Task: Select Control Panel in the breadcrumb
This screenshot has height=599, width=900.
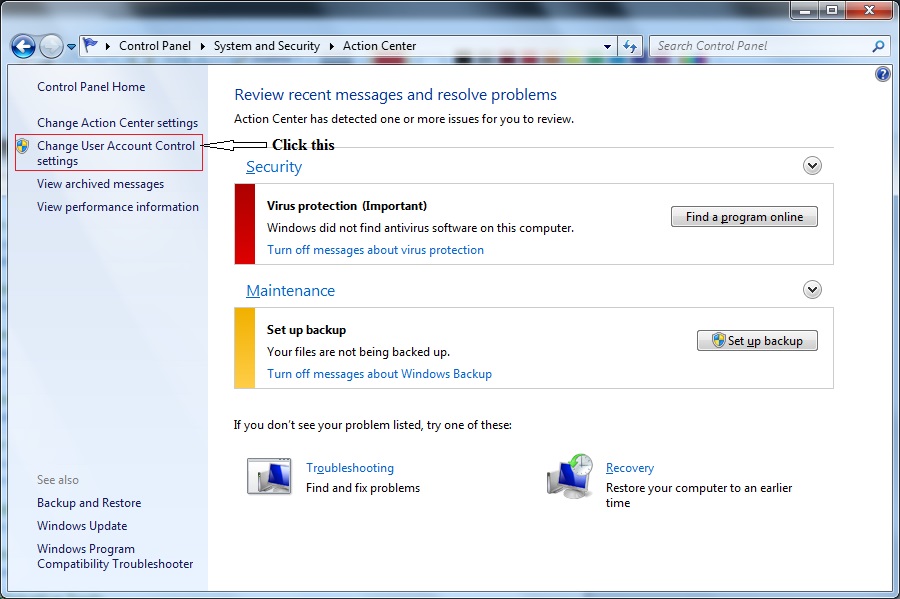Action: 155,46
